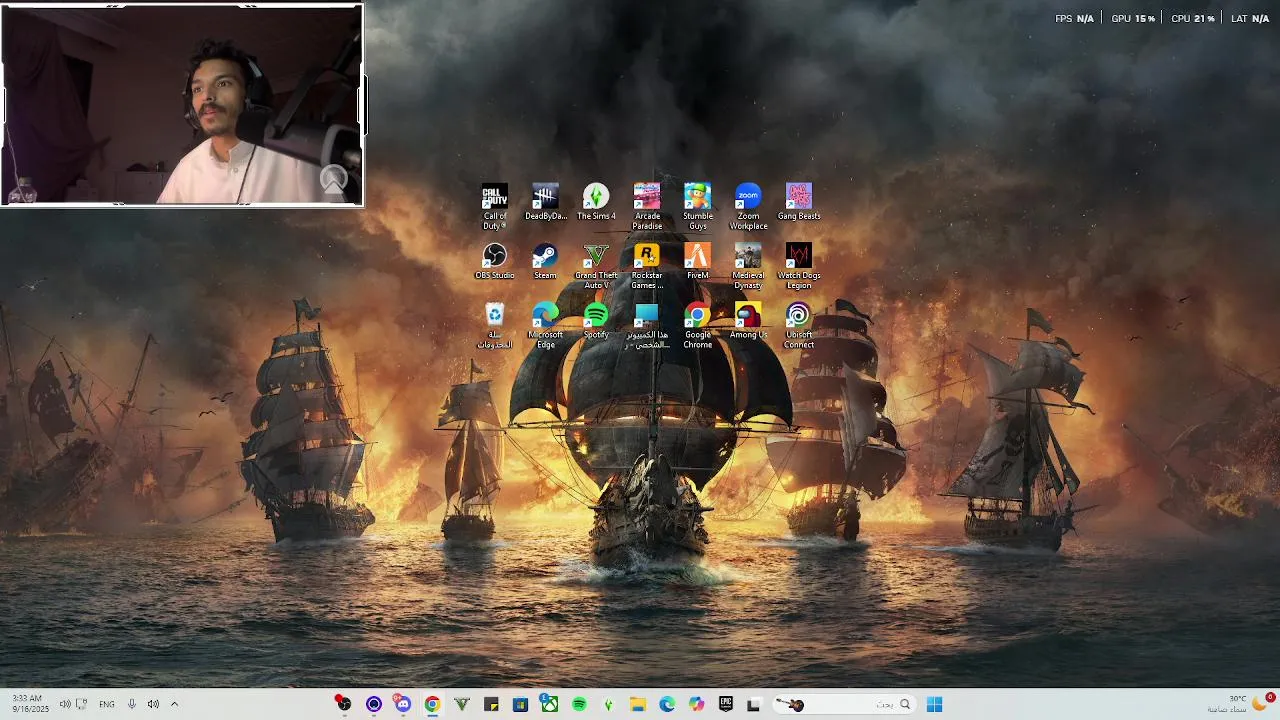Click the LAT N/A overlay readout
1280x720 pixels.
point(1250,18)
